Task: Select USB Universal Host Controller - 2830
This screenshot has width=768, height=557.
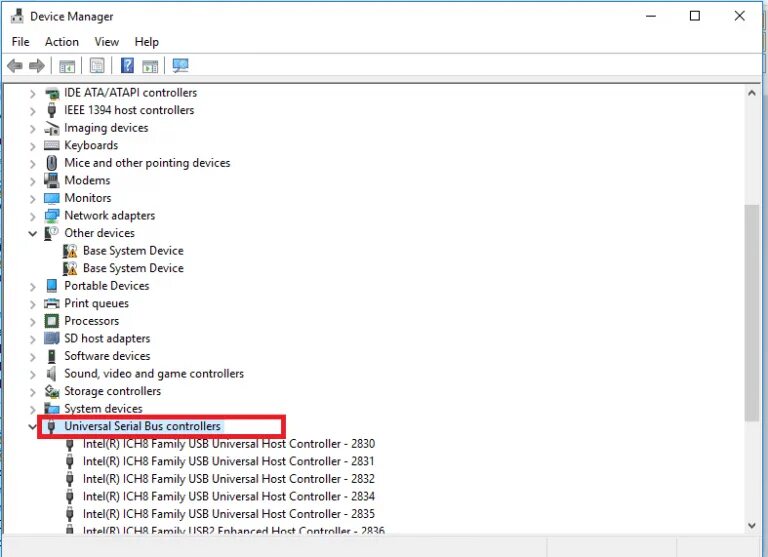Action: (x=229, y=444)
